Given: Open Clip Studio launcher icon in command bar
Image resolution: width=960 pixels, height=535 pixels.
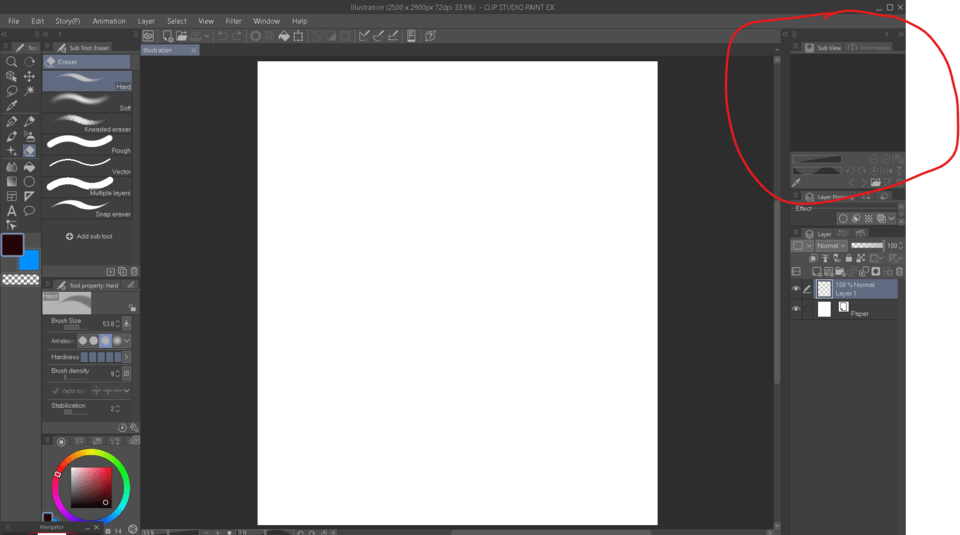Looking at the screenshot, I should point(148,36).
